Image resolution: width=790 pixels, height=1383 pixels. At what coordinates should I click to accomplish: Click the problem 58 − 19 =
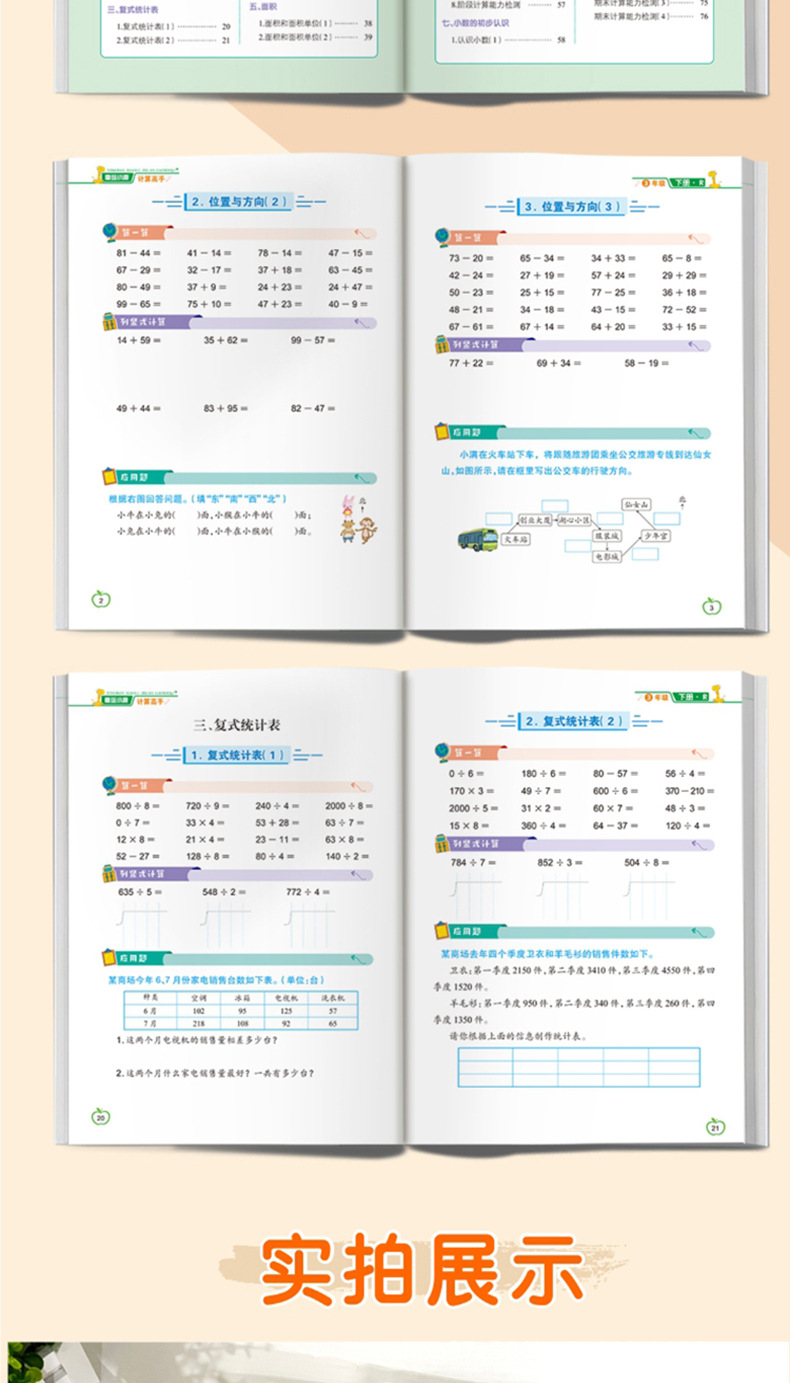645,363
